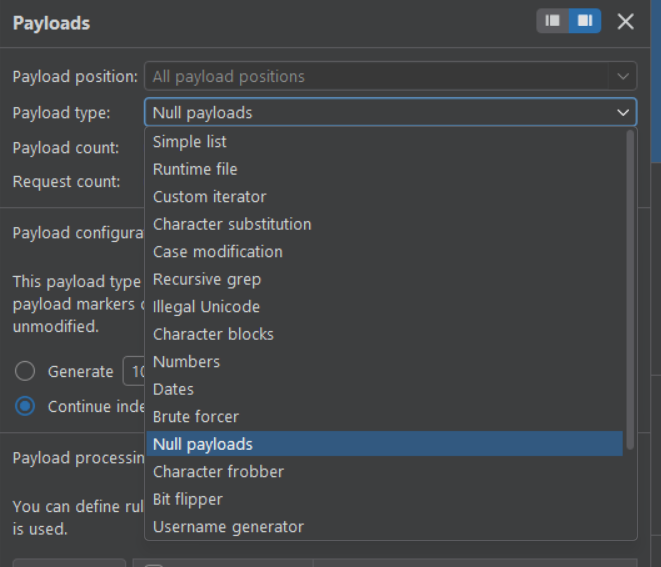
Task: Open the Payload position dropdown
Action: [390, 76]
